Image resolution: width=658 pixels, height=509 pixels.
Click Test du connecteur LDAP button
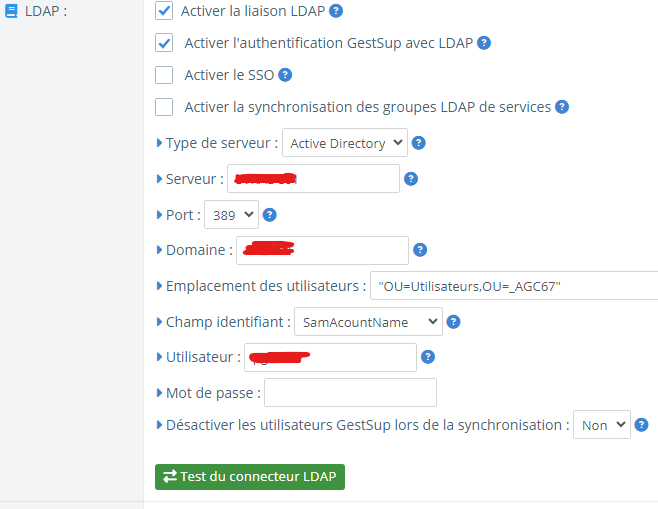coord(250,476)
